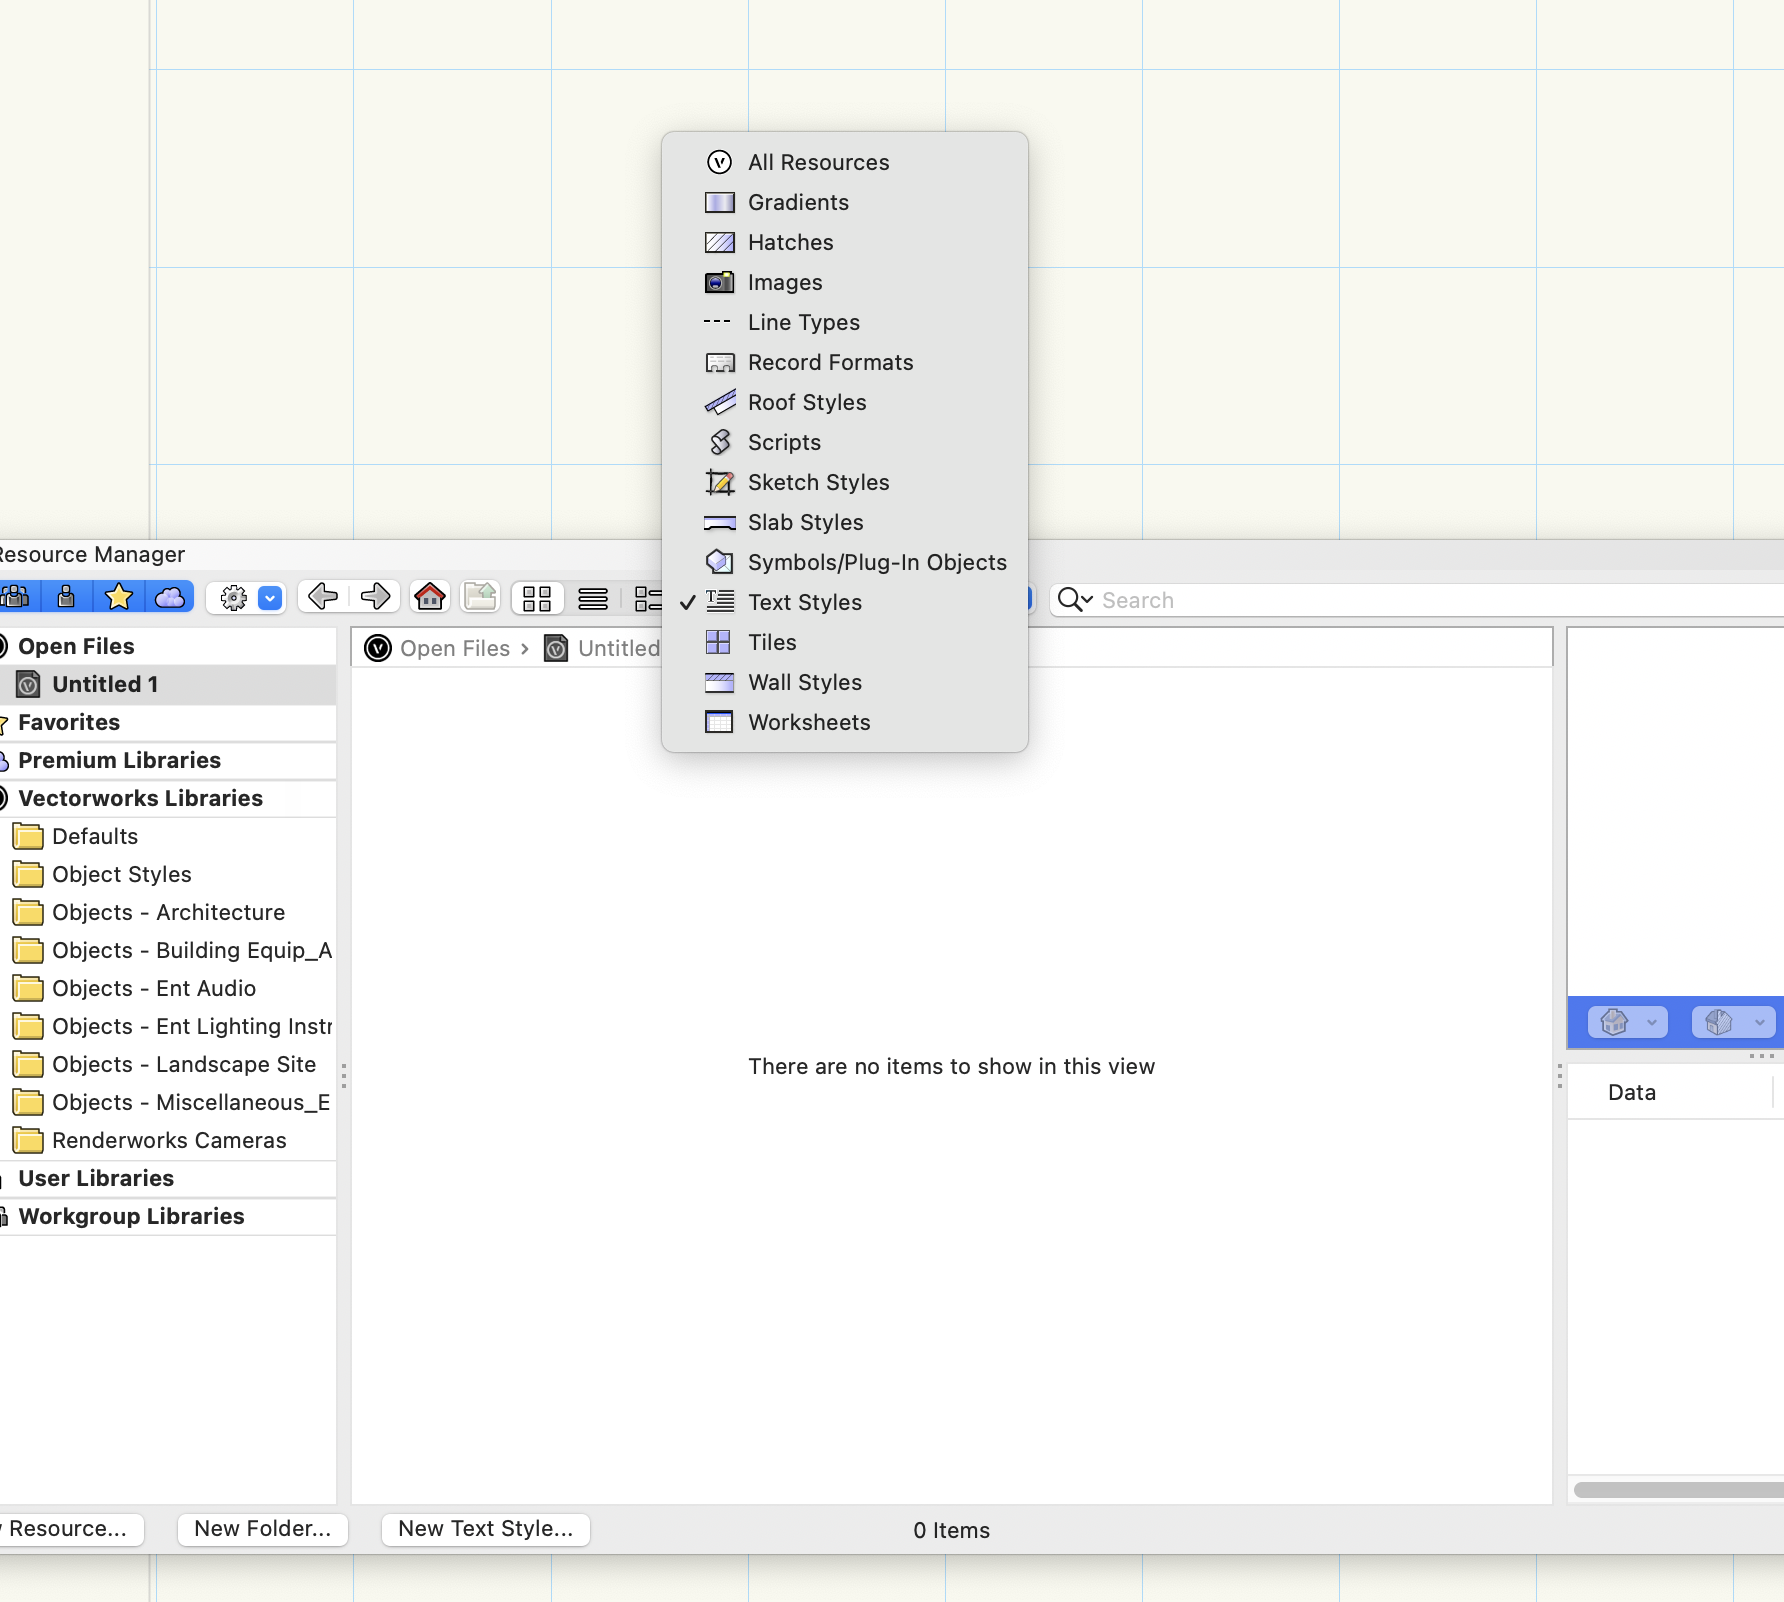
Task: Click the Workgroup Libraries group icon
Action: [5, 1216]
